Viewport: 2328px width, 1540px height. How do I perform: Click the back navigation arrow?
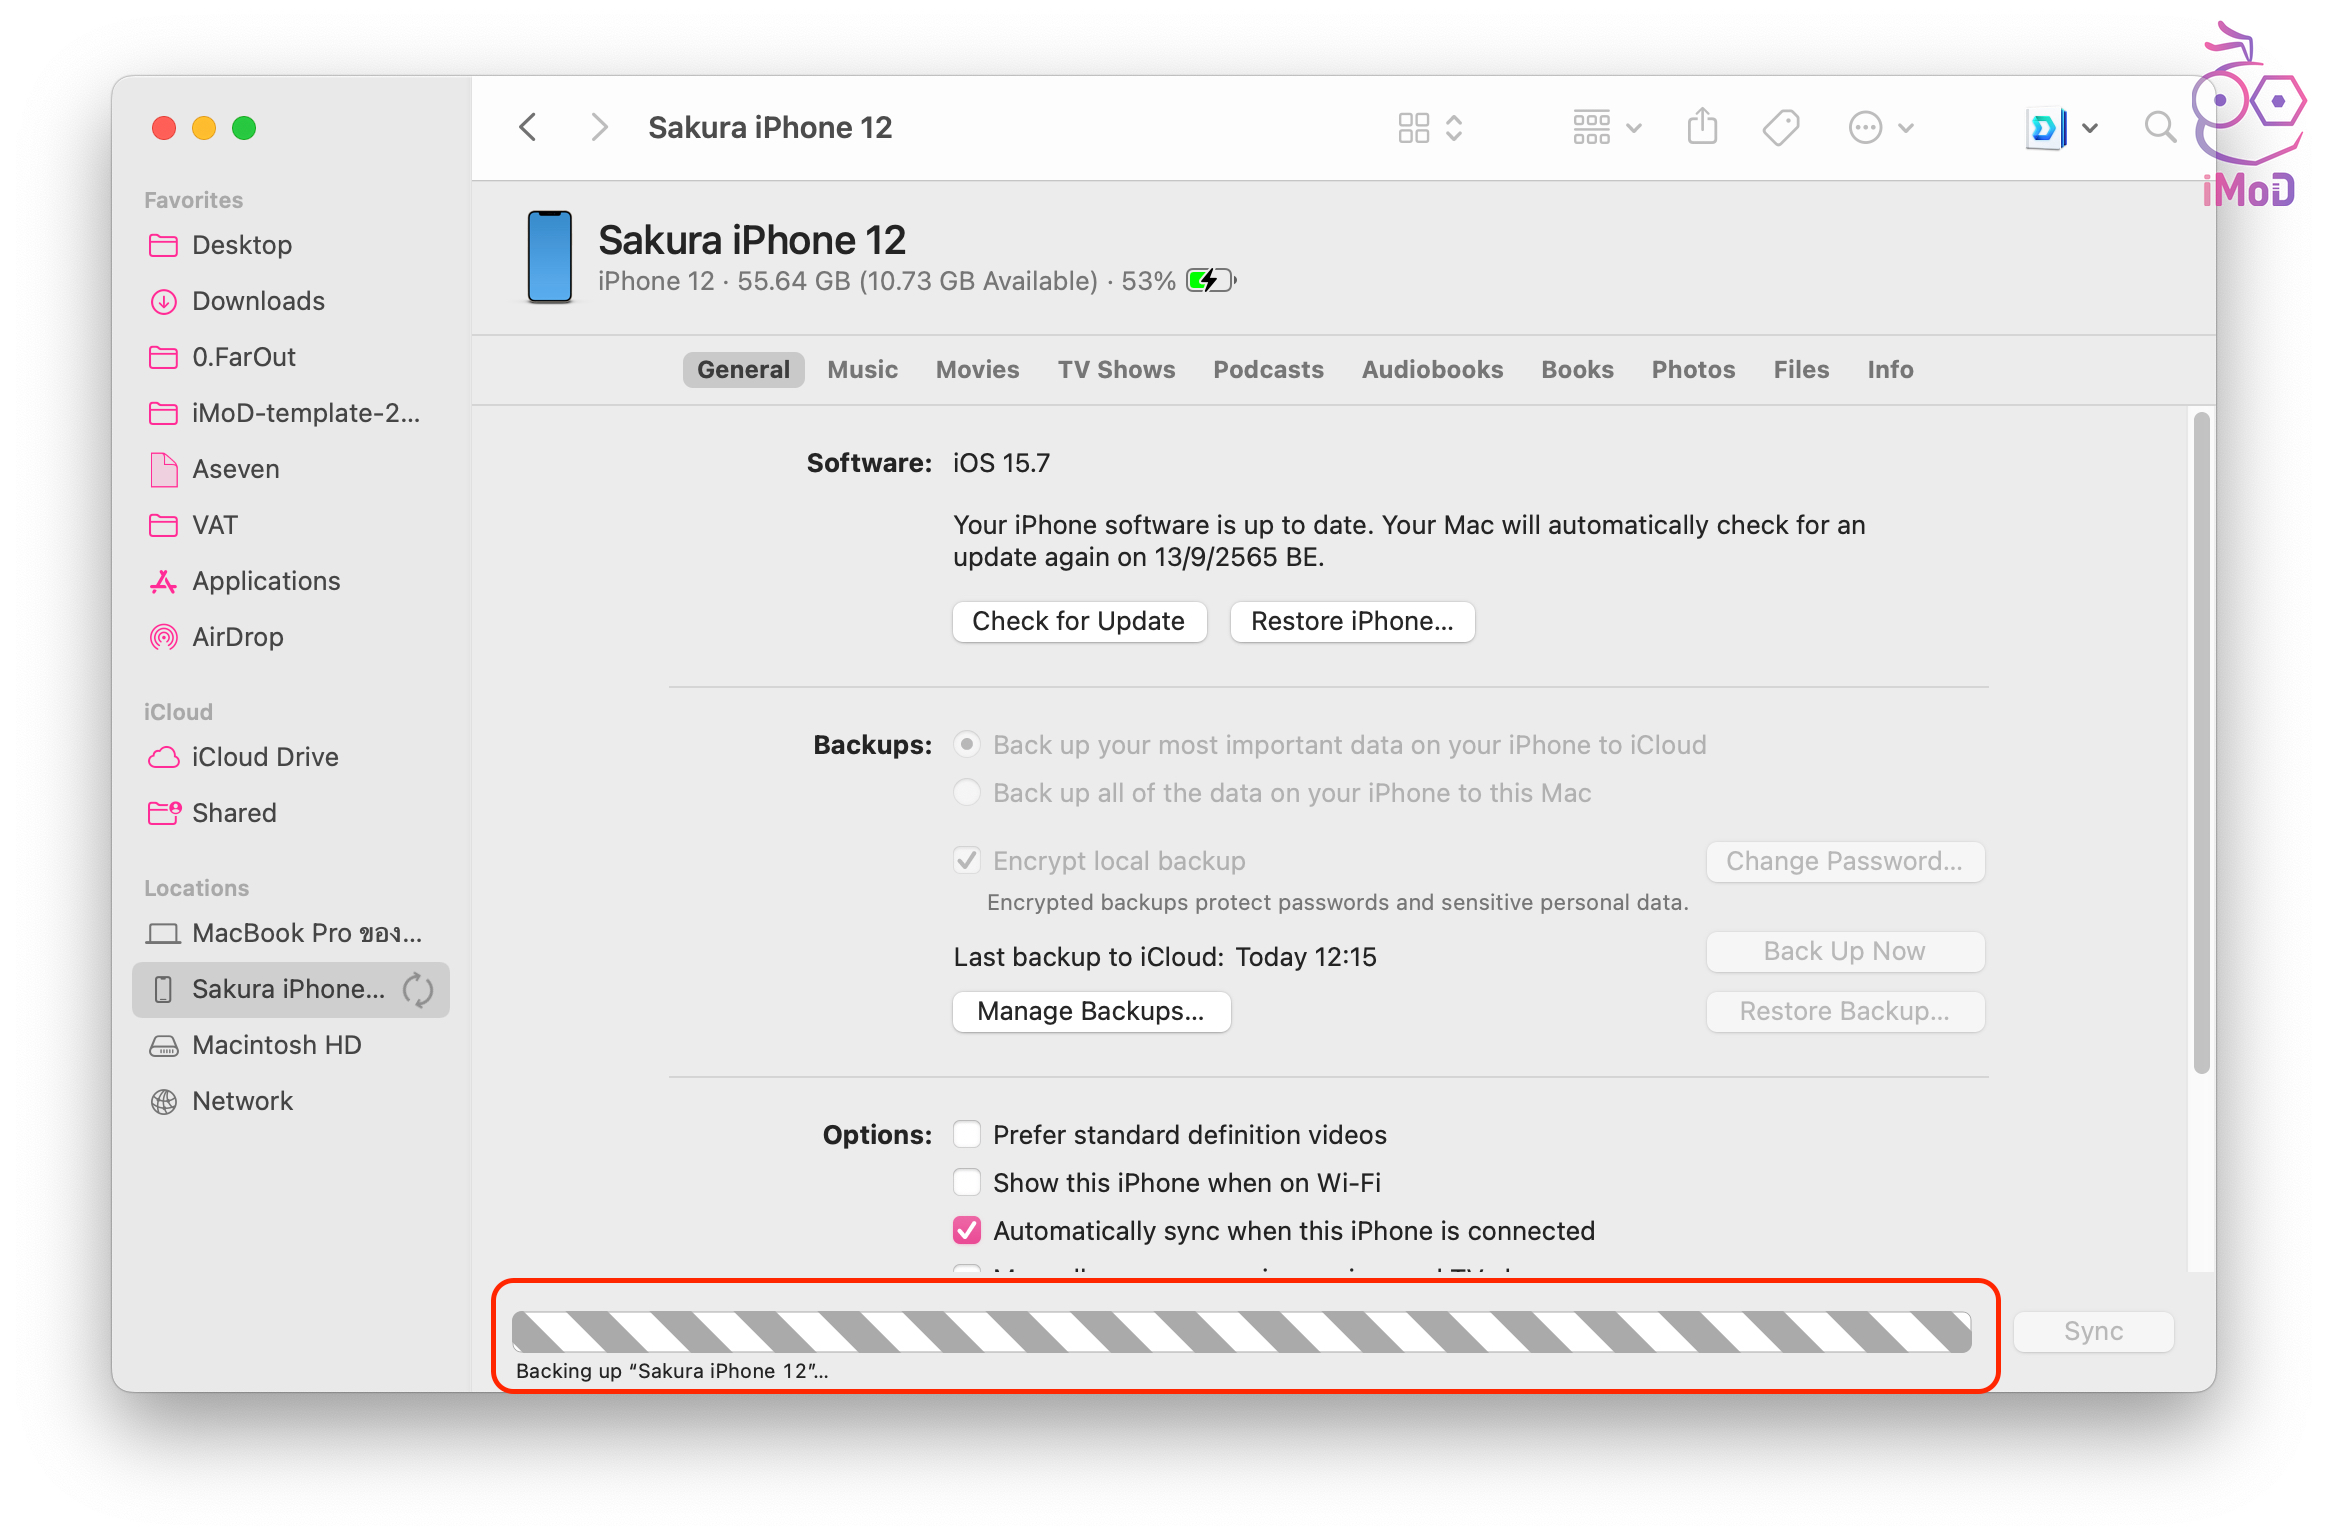tap(529, 128)
